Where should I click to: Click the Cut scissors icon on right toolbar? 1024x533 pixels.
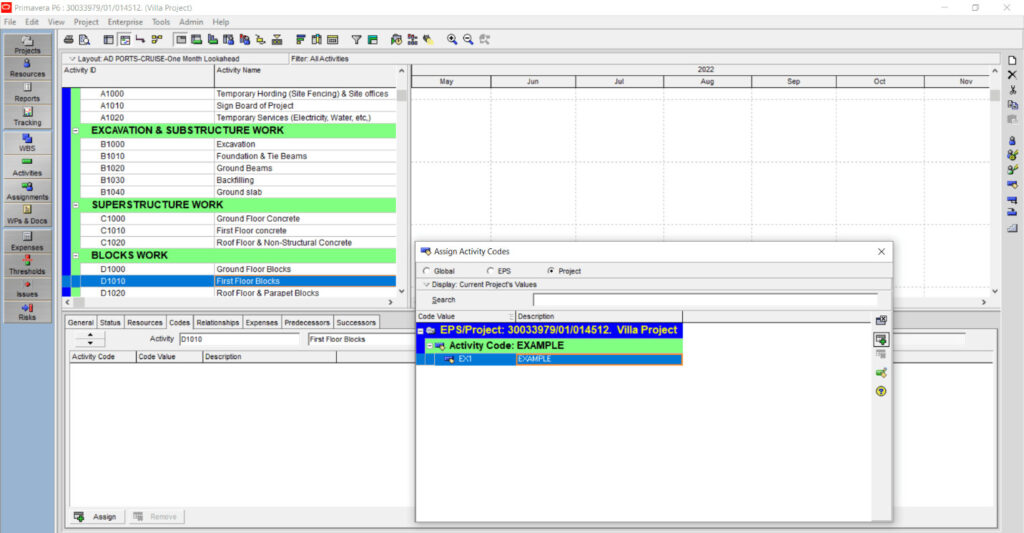pos(1012,90)
